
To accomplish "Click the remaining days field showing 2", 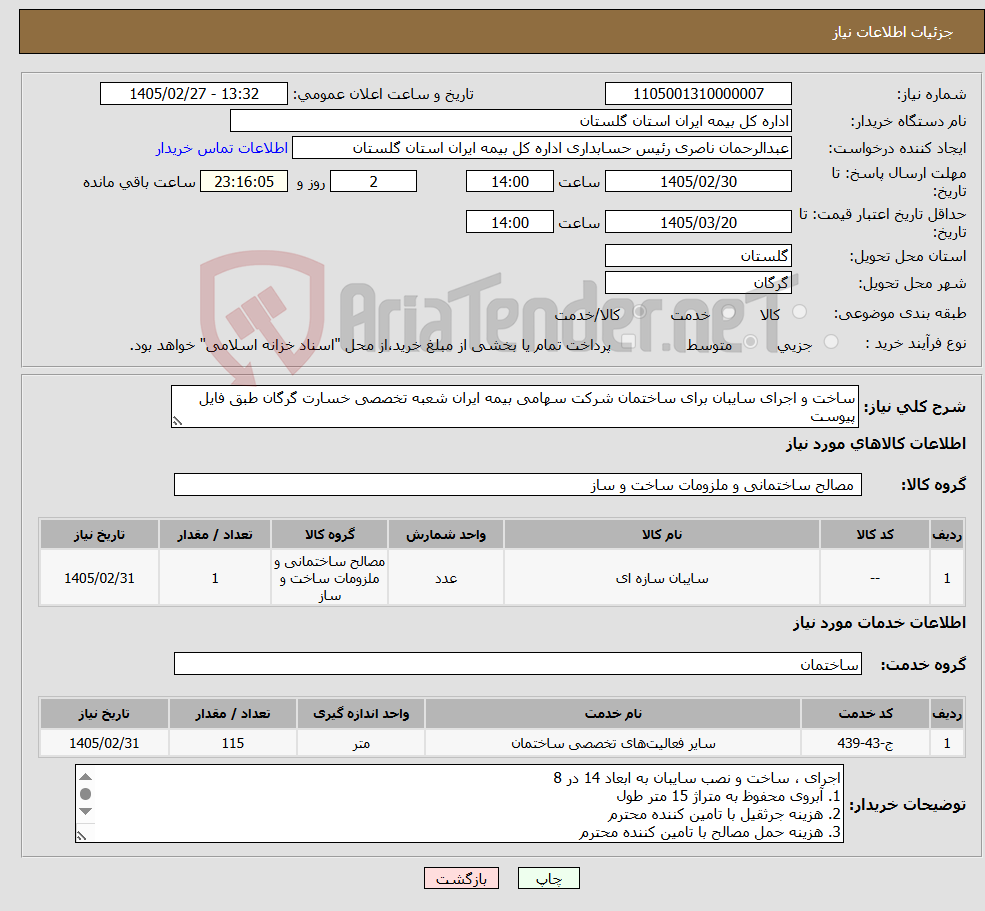I will coord(373,182).
